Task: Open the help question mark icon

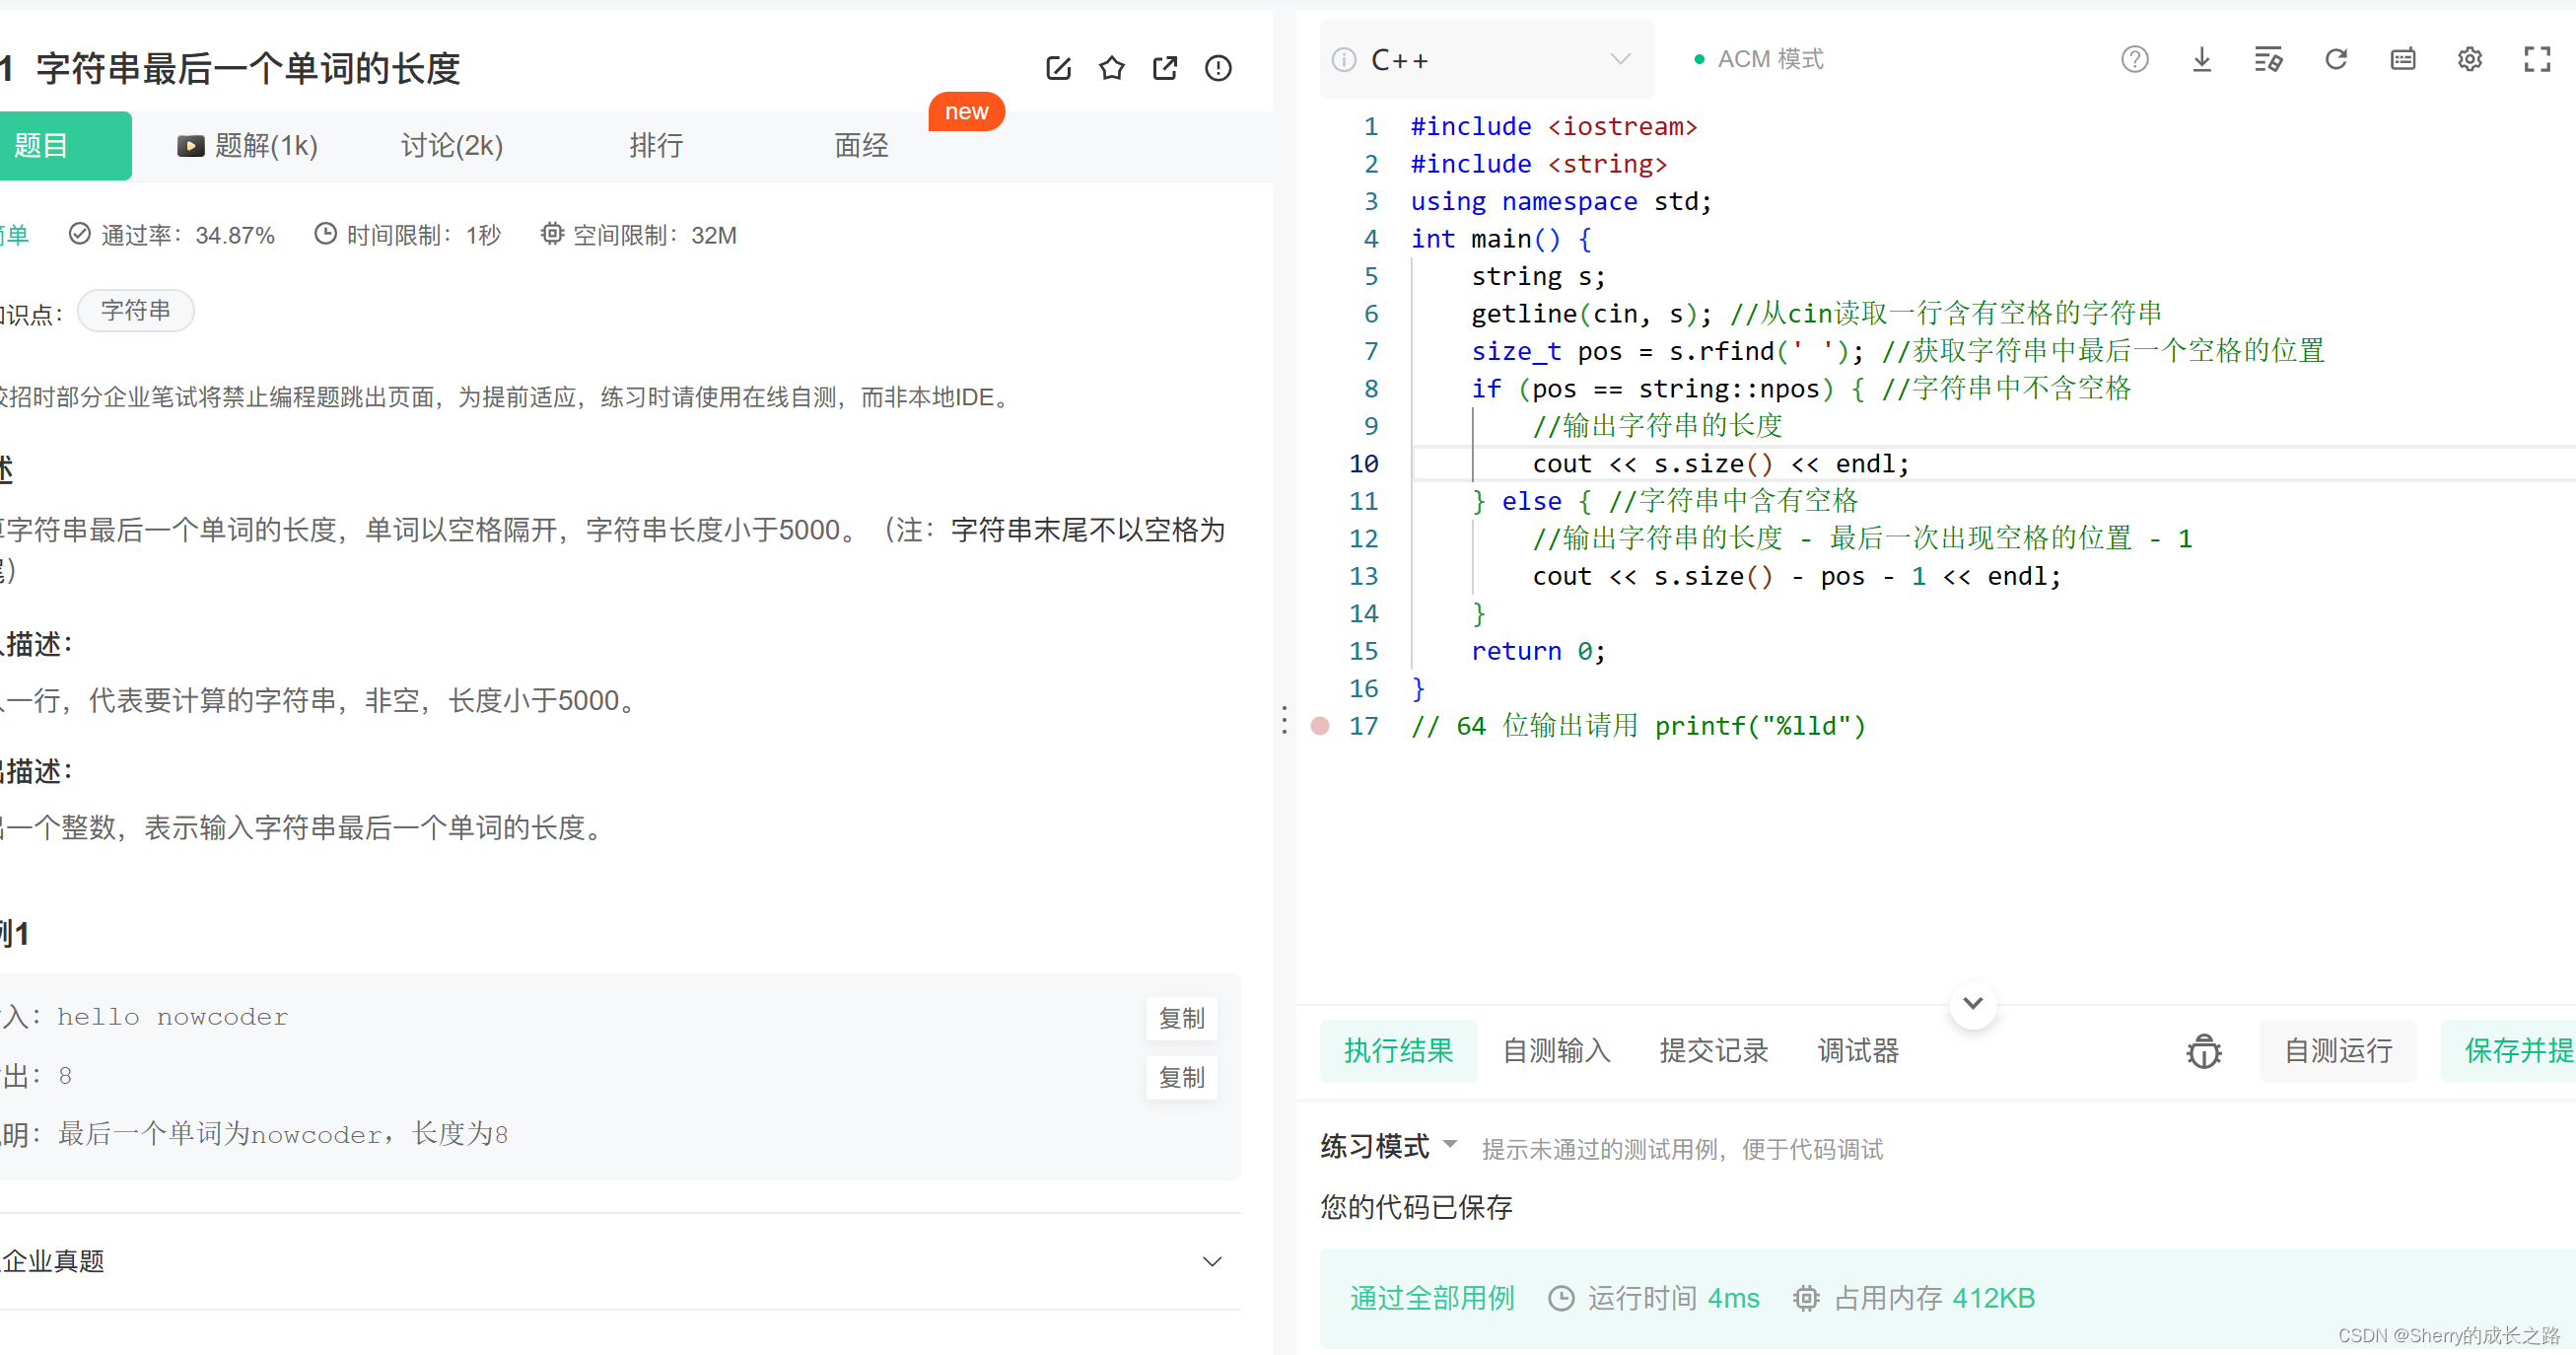Action: tap(2134, 59)
